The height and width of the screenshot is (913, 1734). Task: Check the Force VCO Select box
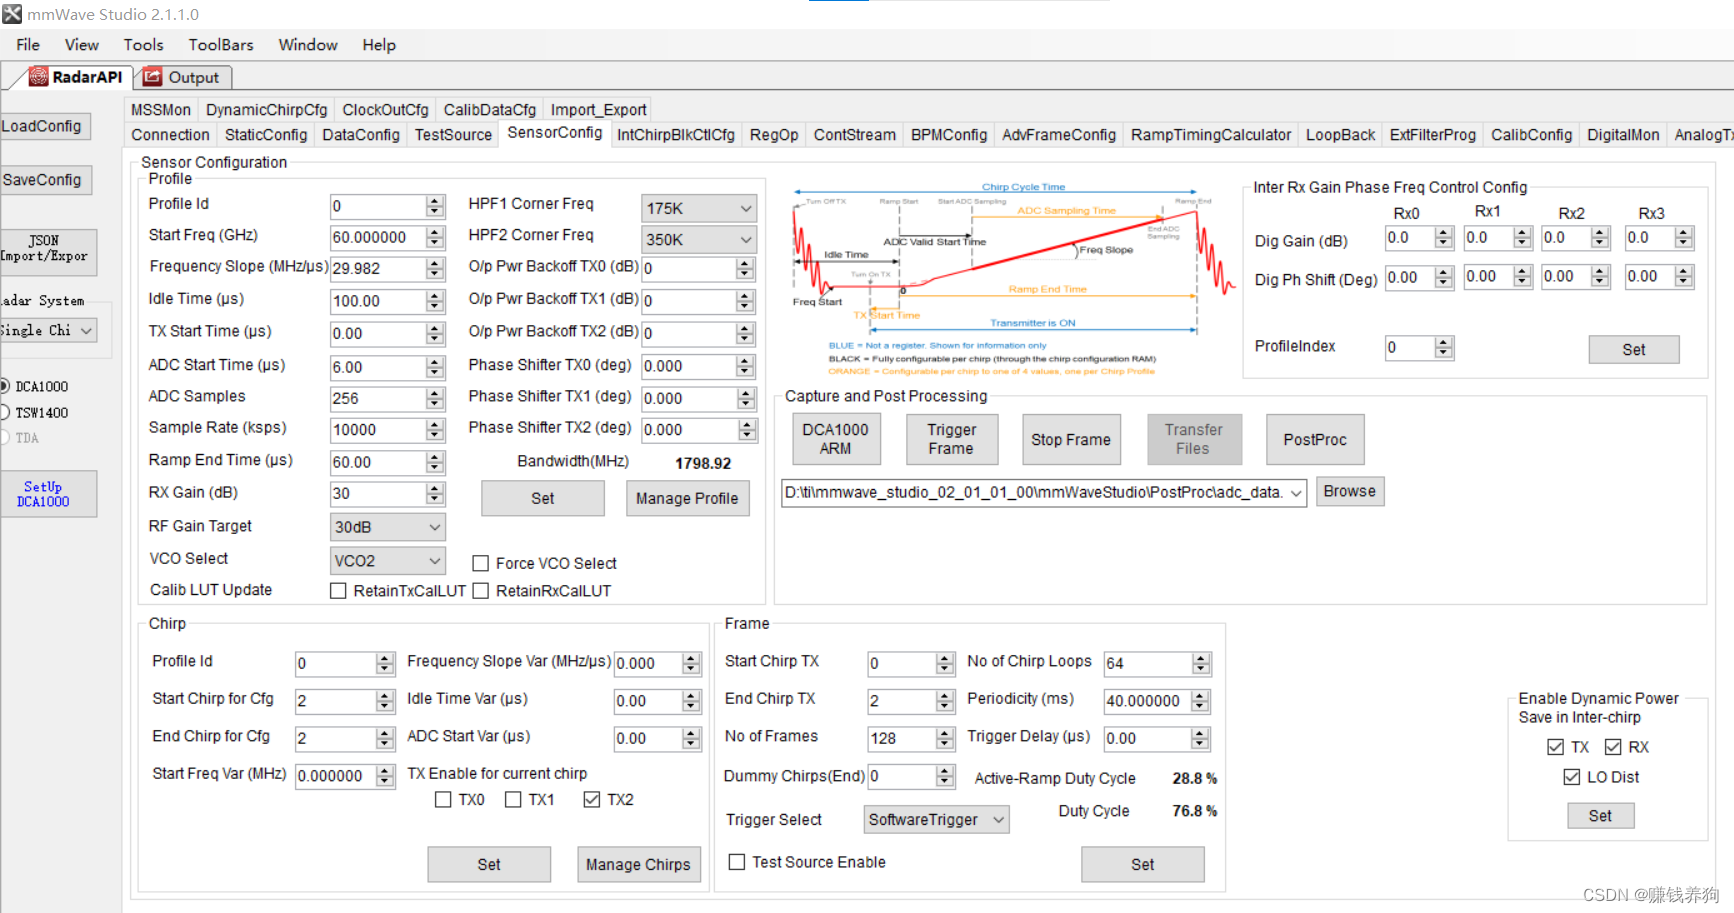480,563
